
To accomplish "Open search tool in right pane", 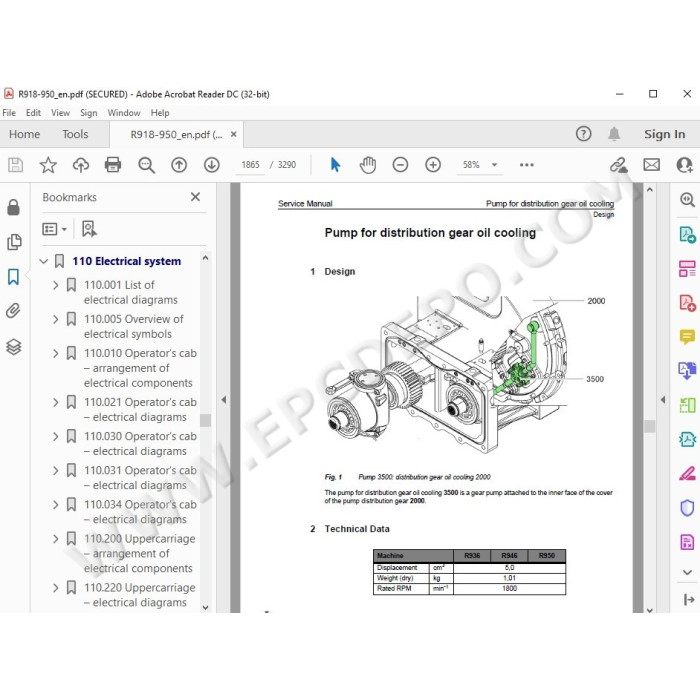I will click(687, 200).
